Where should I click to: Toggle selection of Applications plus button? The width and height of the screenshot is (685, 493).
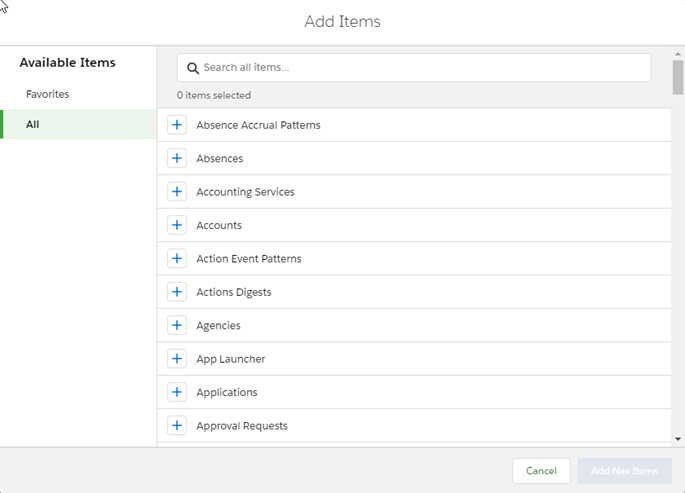(x=177, y=392)
